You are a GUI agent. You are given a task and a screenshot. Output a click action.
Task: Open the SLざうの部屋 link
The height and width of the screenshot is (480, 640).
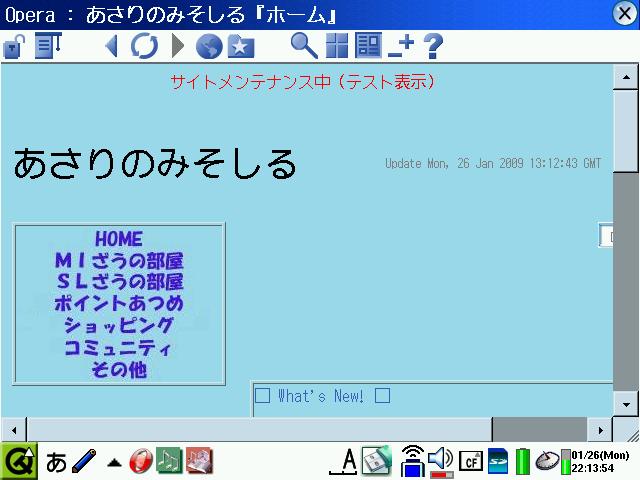(120, 282)
